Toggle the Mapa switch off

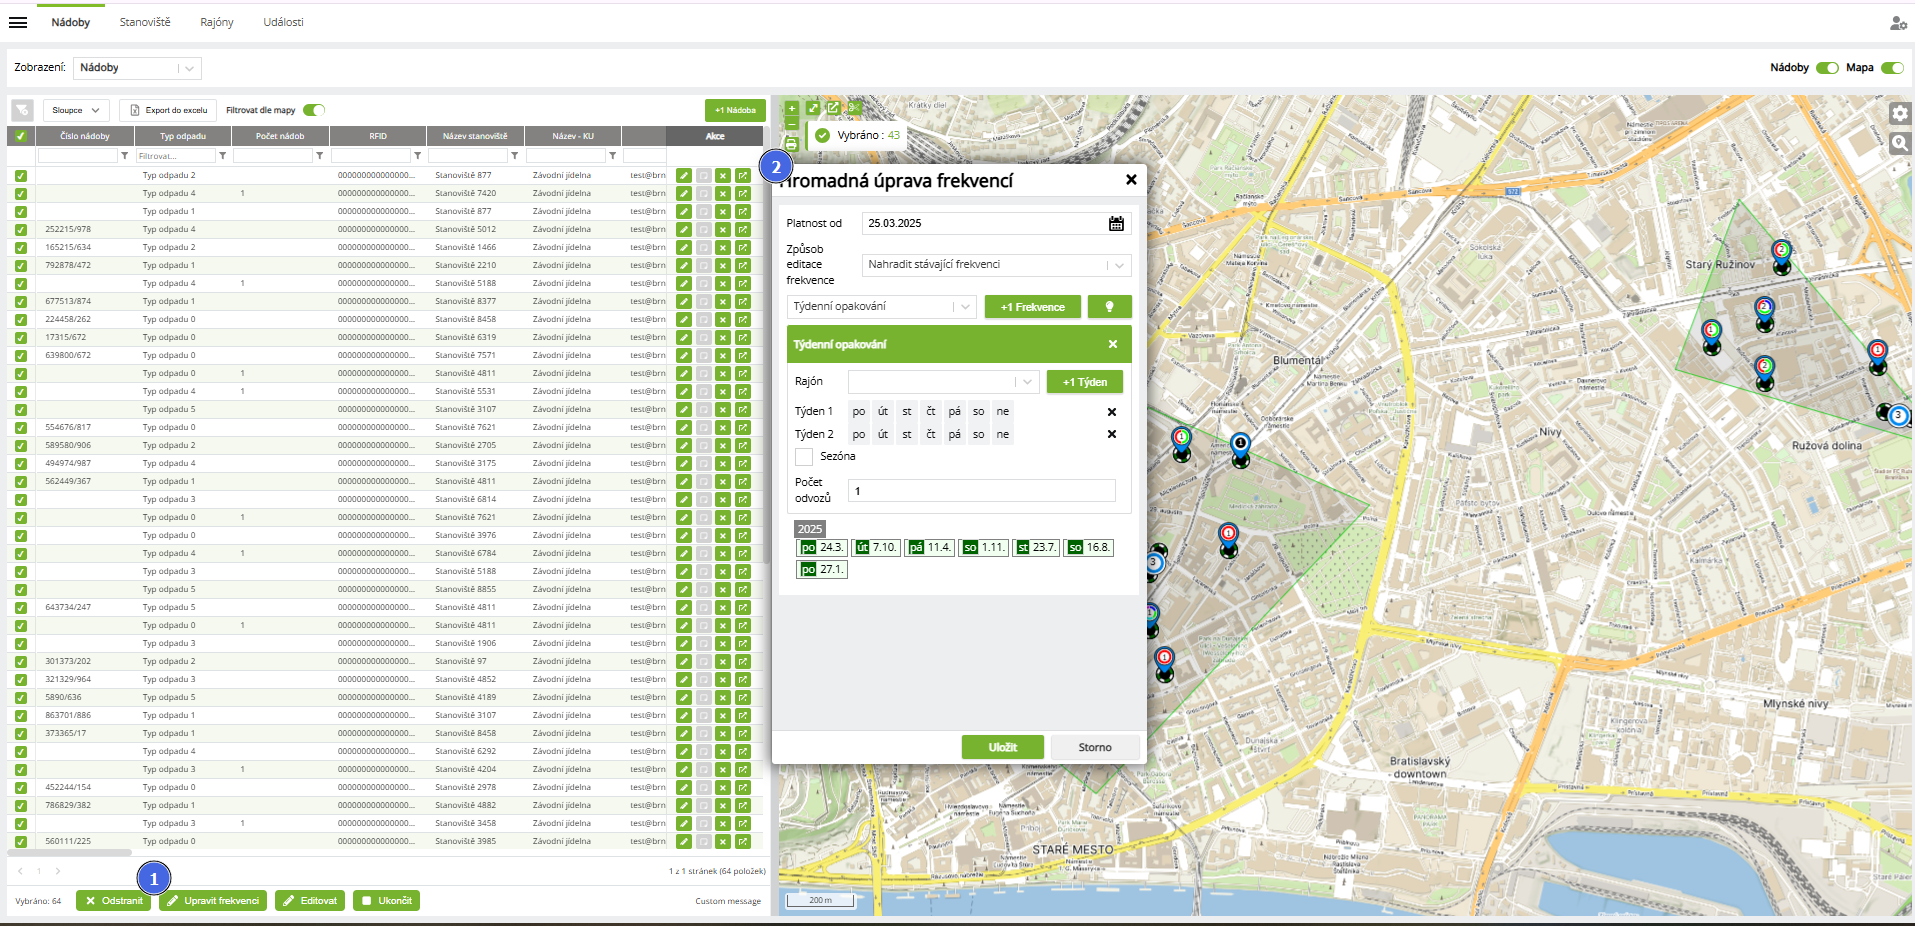coord(1892,68)
